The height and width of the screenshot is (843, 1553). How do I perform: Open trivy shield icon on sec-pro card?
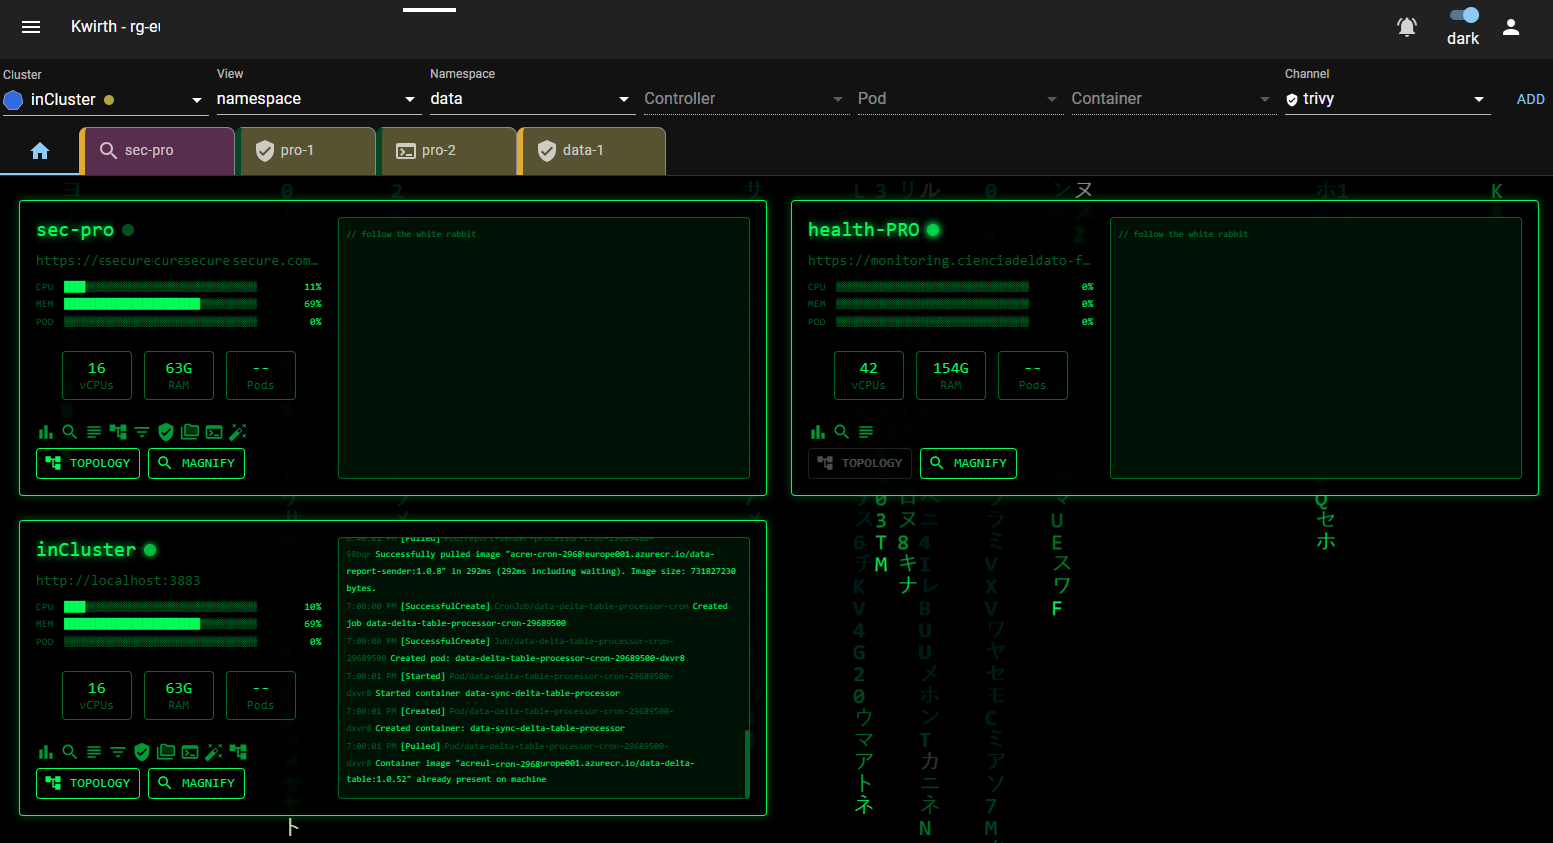click(x=166, y=432)
